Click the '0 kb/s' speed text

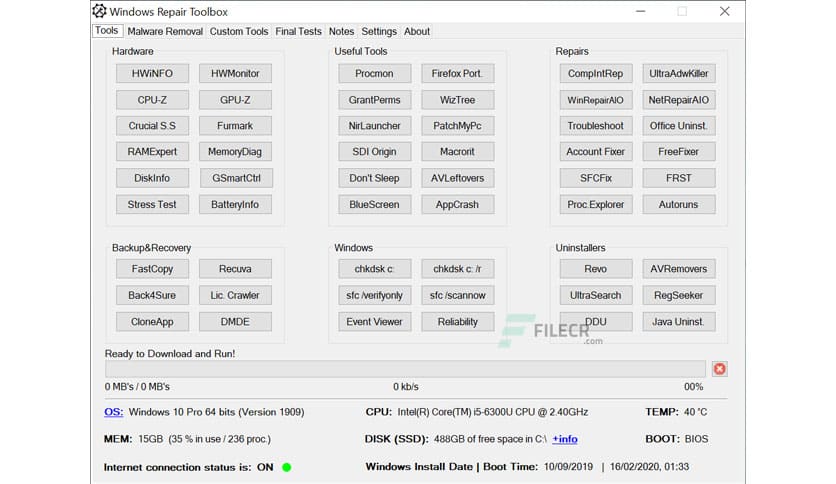(406, 387)
